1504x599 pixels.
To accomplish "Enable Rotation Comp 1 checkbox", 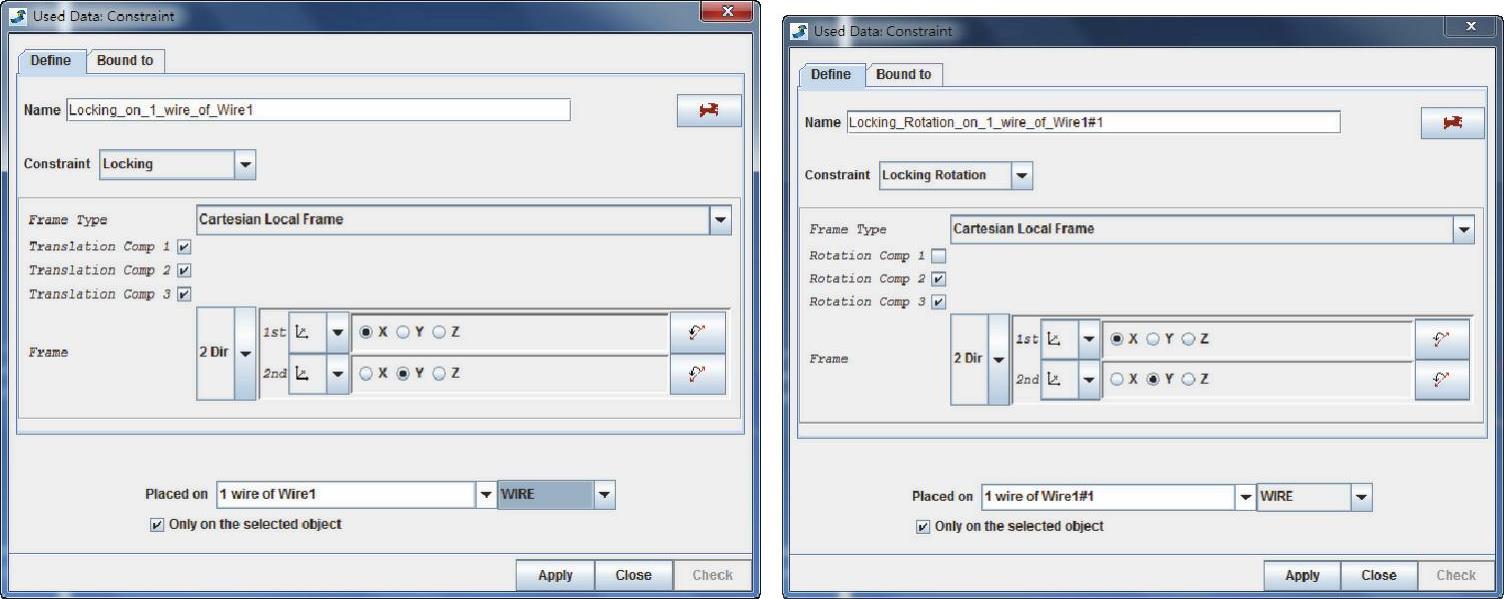I will pyautogui.click(x=938, y=256).
